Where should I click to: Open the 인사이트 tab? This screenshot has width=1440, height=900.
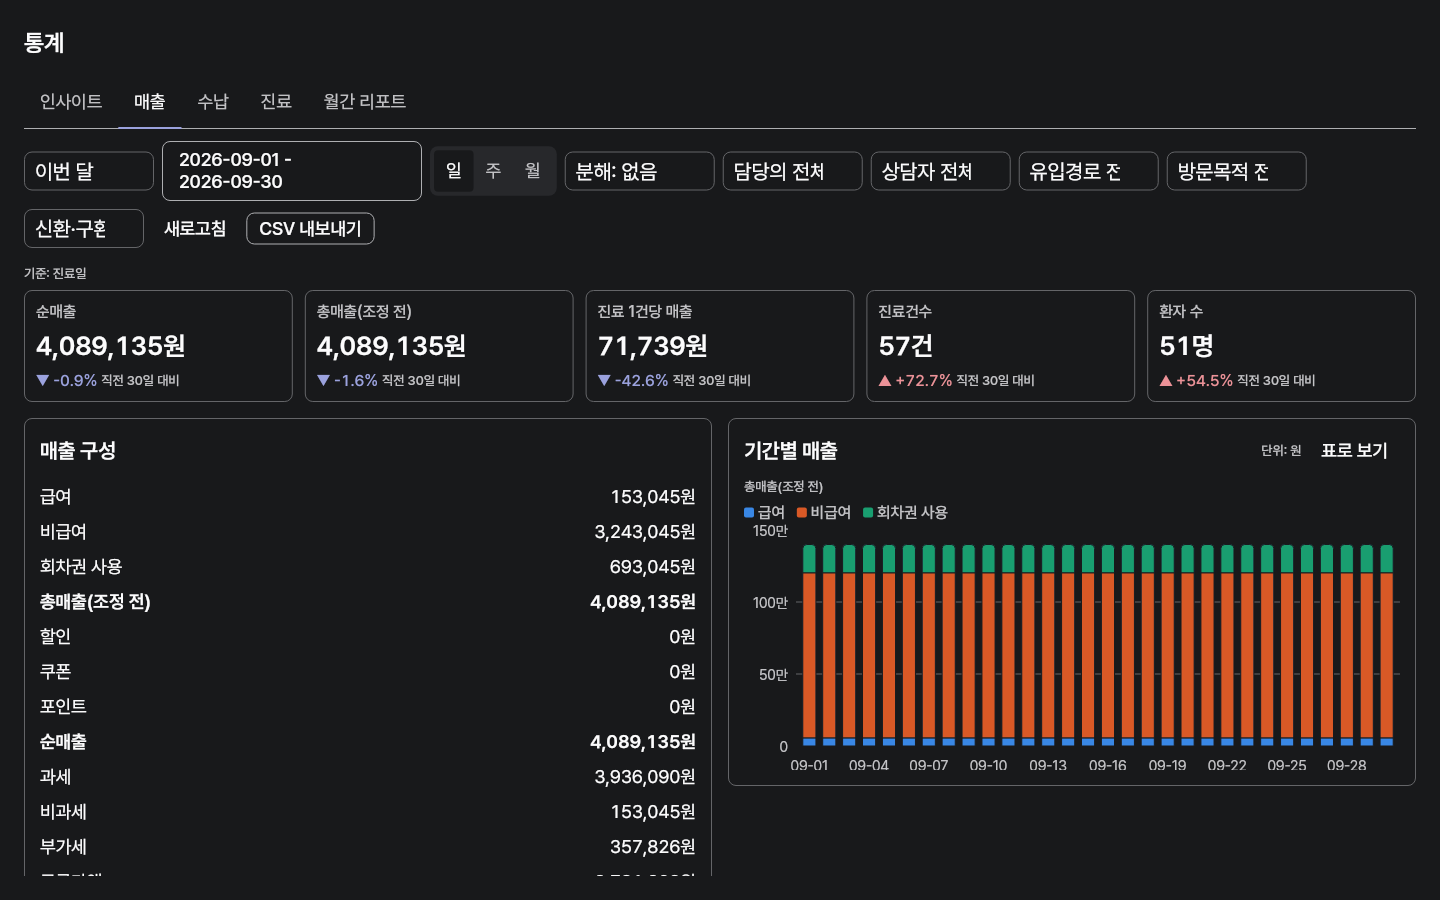(71, 101)
